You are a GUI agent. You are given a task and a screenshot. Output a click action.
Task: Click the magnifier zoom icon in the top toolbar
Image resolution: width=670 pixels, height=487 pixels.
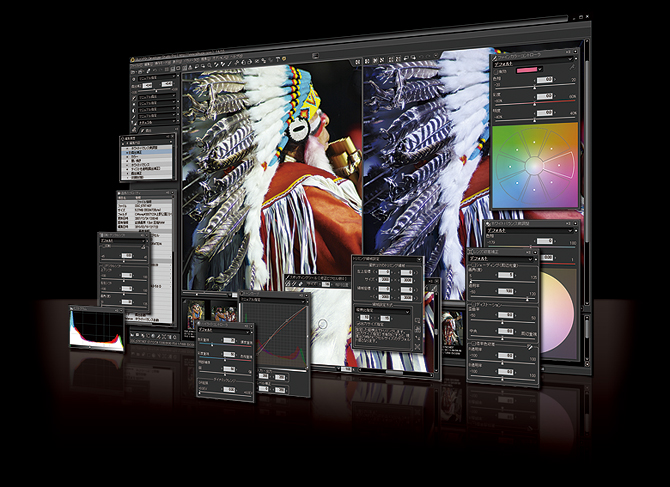(x=209, y=65)
